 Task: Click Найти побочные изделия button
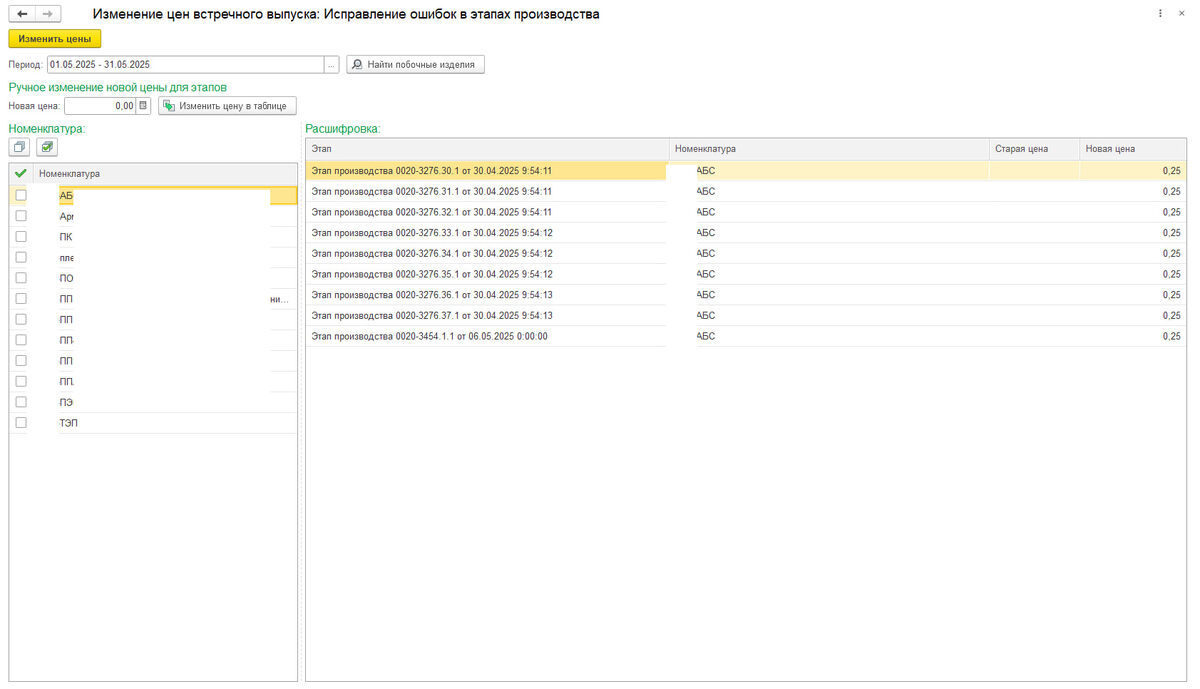pos(416,64)
